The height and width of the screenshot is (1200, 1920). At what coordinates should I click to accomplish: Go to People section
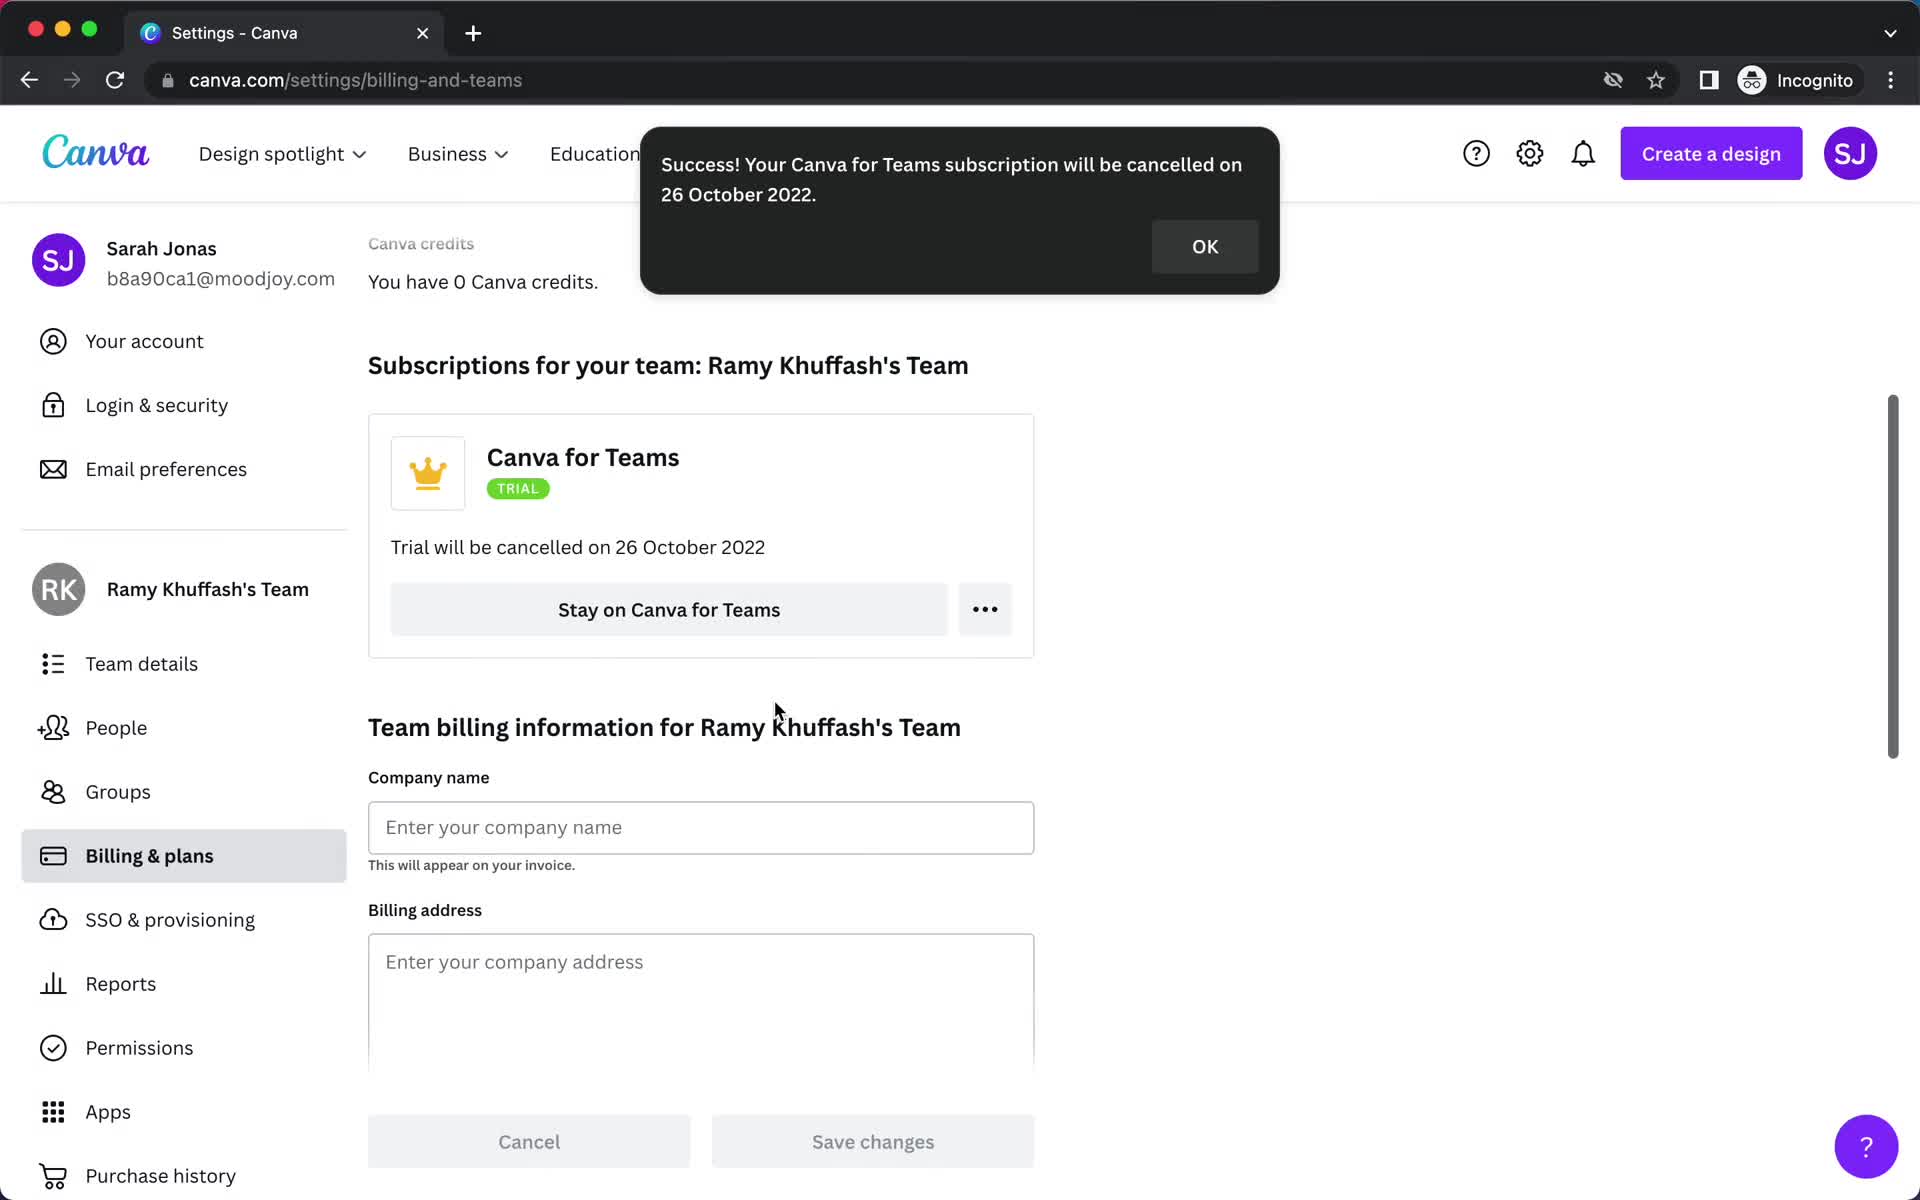[x=184, y=728]
